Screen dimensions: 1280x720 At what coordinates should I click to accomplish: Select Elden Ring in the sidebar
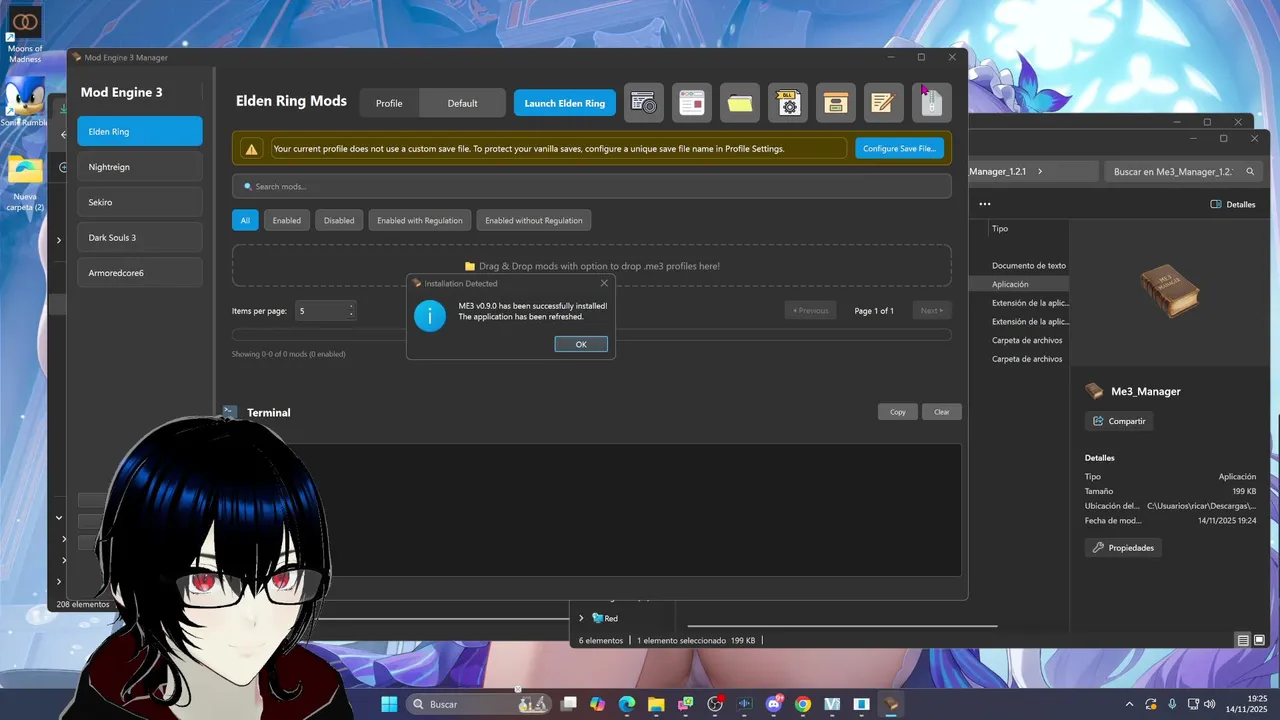pyautogui.click(x=140, y=131)
